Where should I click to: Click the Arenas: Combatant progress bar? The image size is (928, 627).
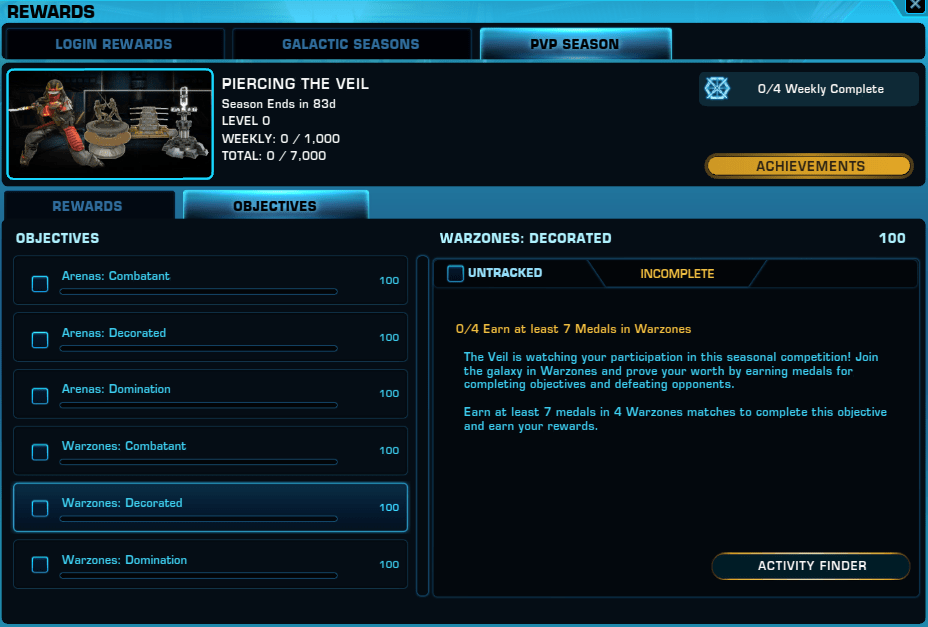coord(199,292)
